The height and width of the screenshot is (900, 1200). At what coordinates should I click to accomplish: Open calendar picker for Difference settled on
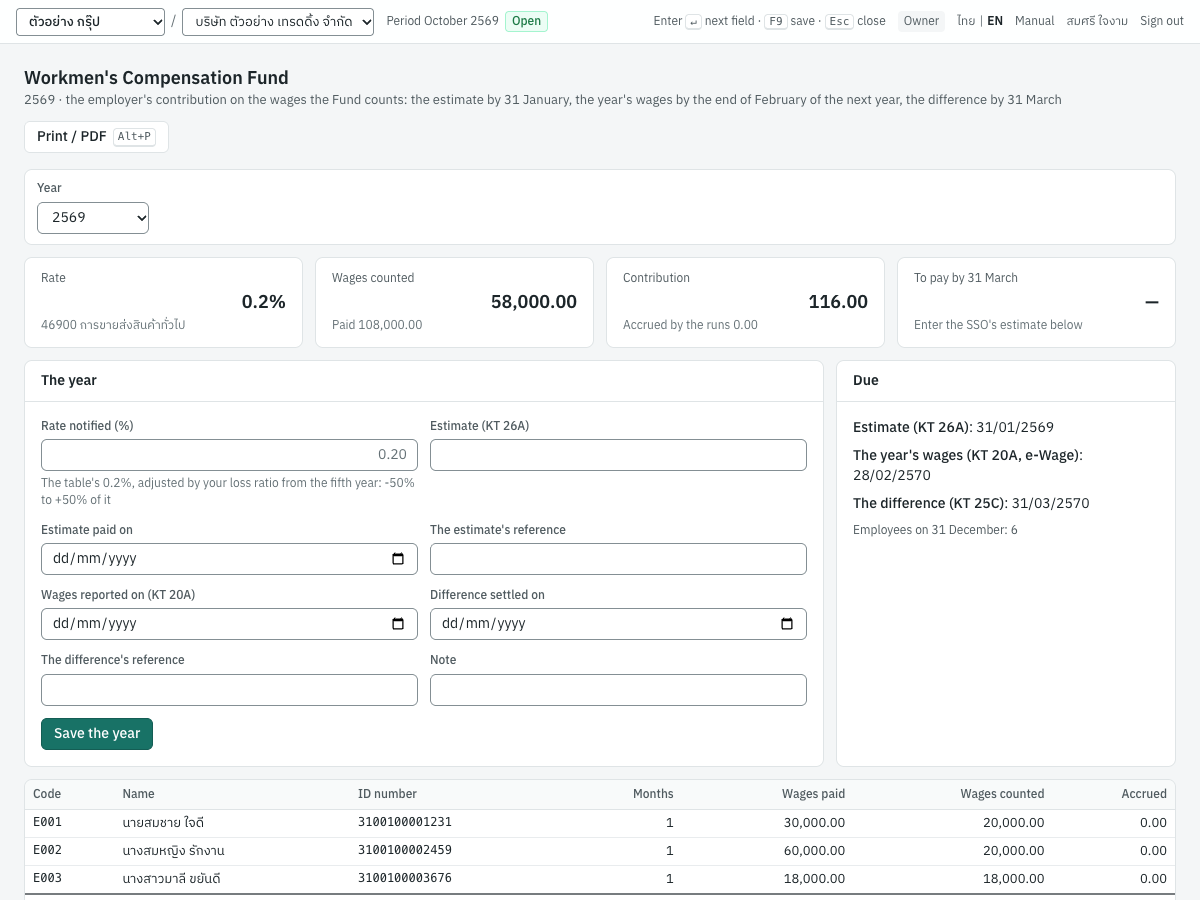pos(787,624)
